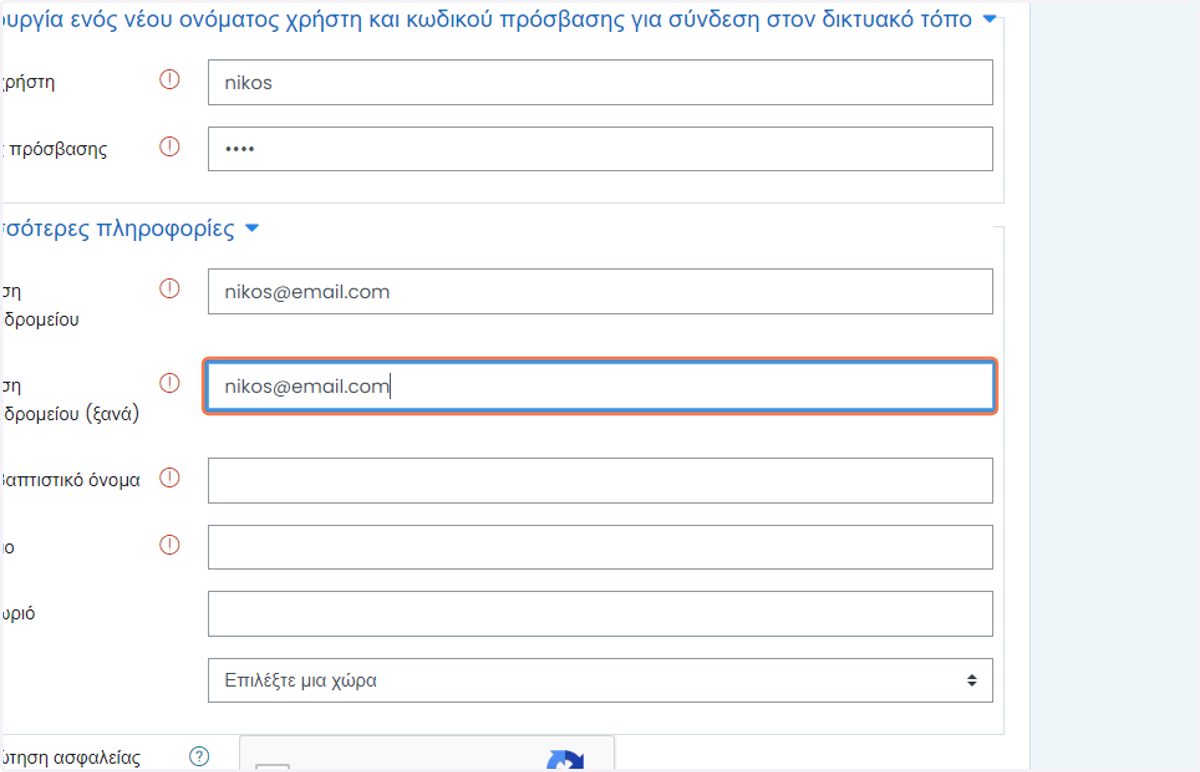The width and height of the screenshot is (1200, 772).
Task: Open help icon next to ερώτηση ασφαλείας
Action: [x=200, y=756]
